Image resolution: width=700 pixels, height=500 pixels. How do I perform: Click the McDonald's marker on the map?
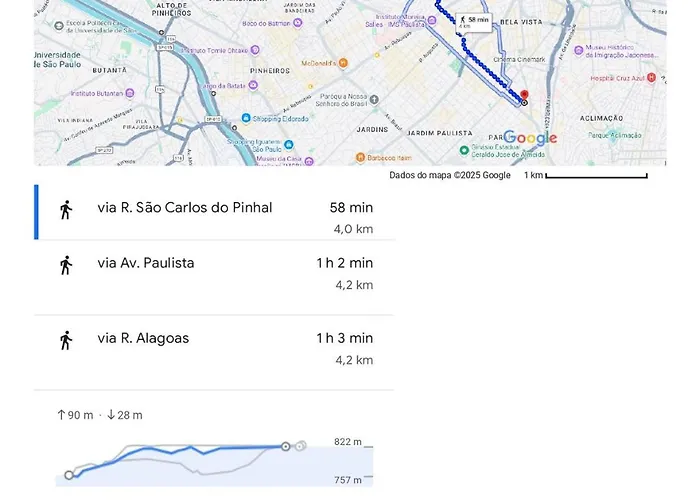[x=343, y=62]
